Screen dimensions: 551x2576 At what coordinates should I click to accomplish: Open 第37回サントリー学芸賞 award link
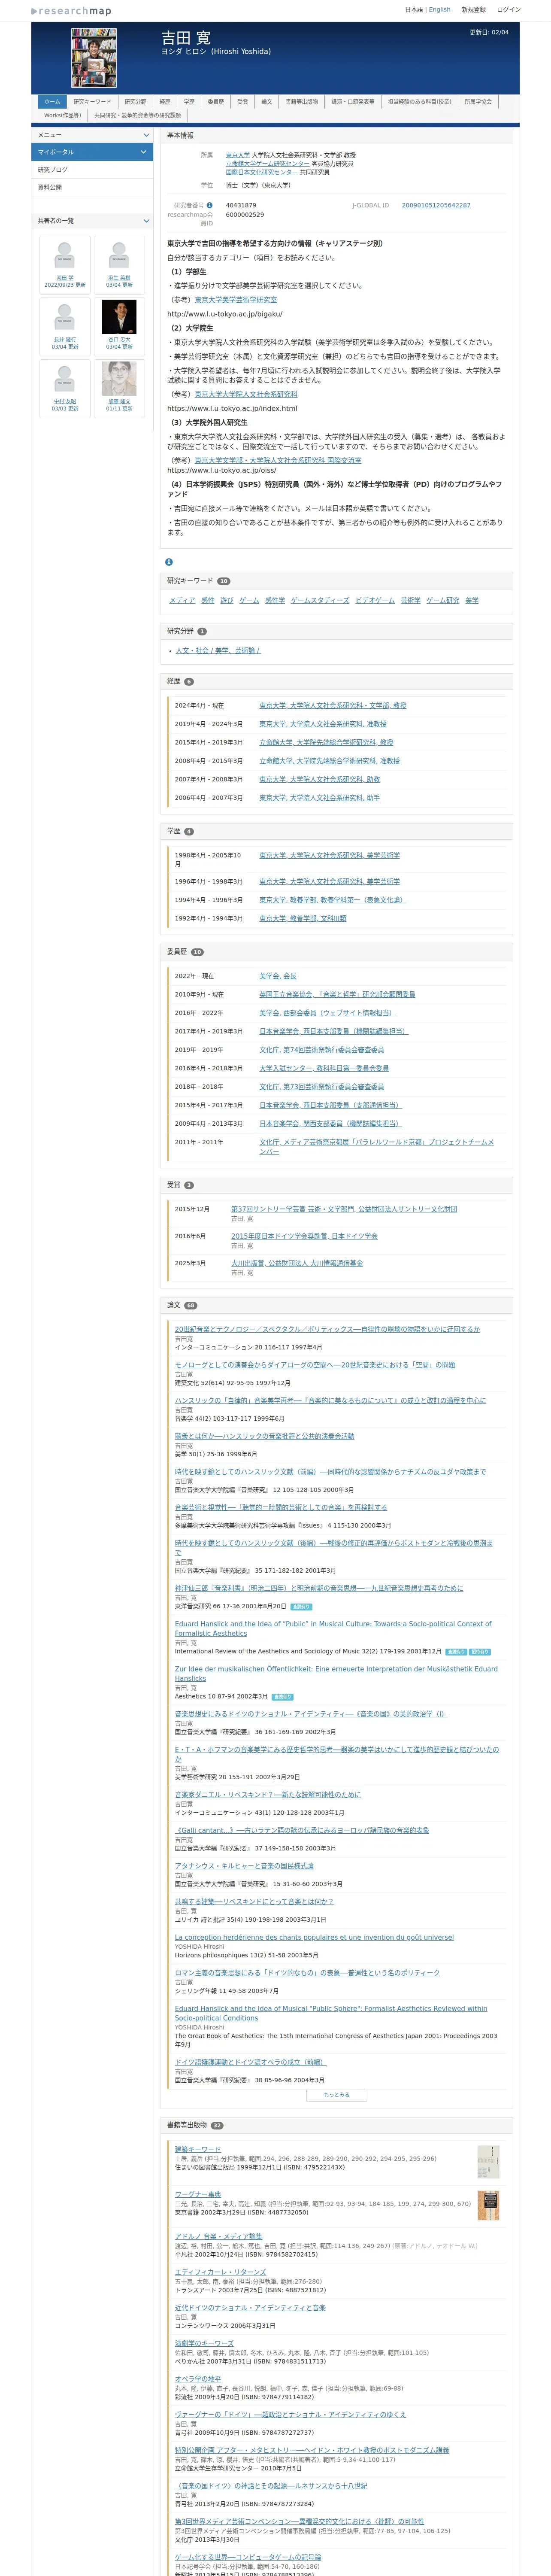pyautogui.click(x=344, y=1208)
